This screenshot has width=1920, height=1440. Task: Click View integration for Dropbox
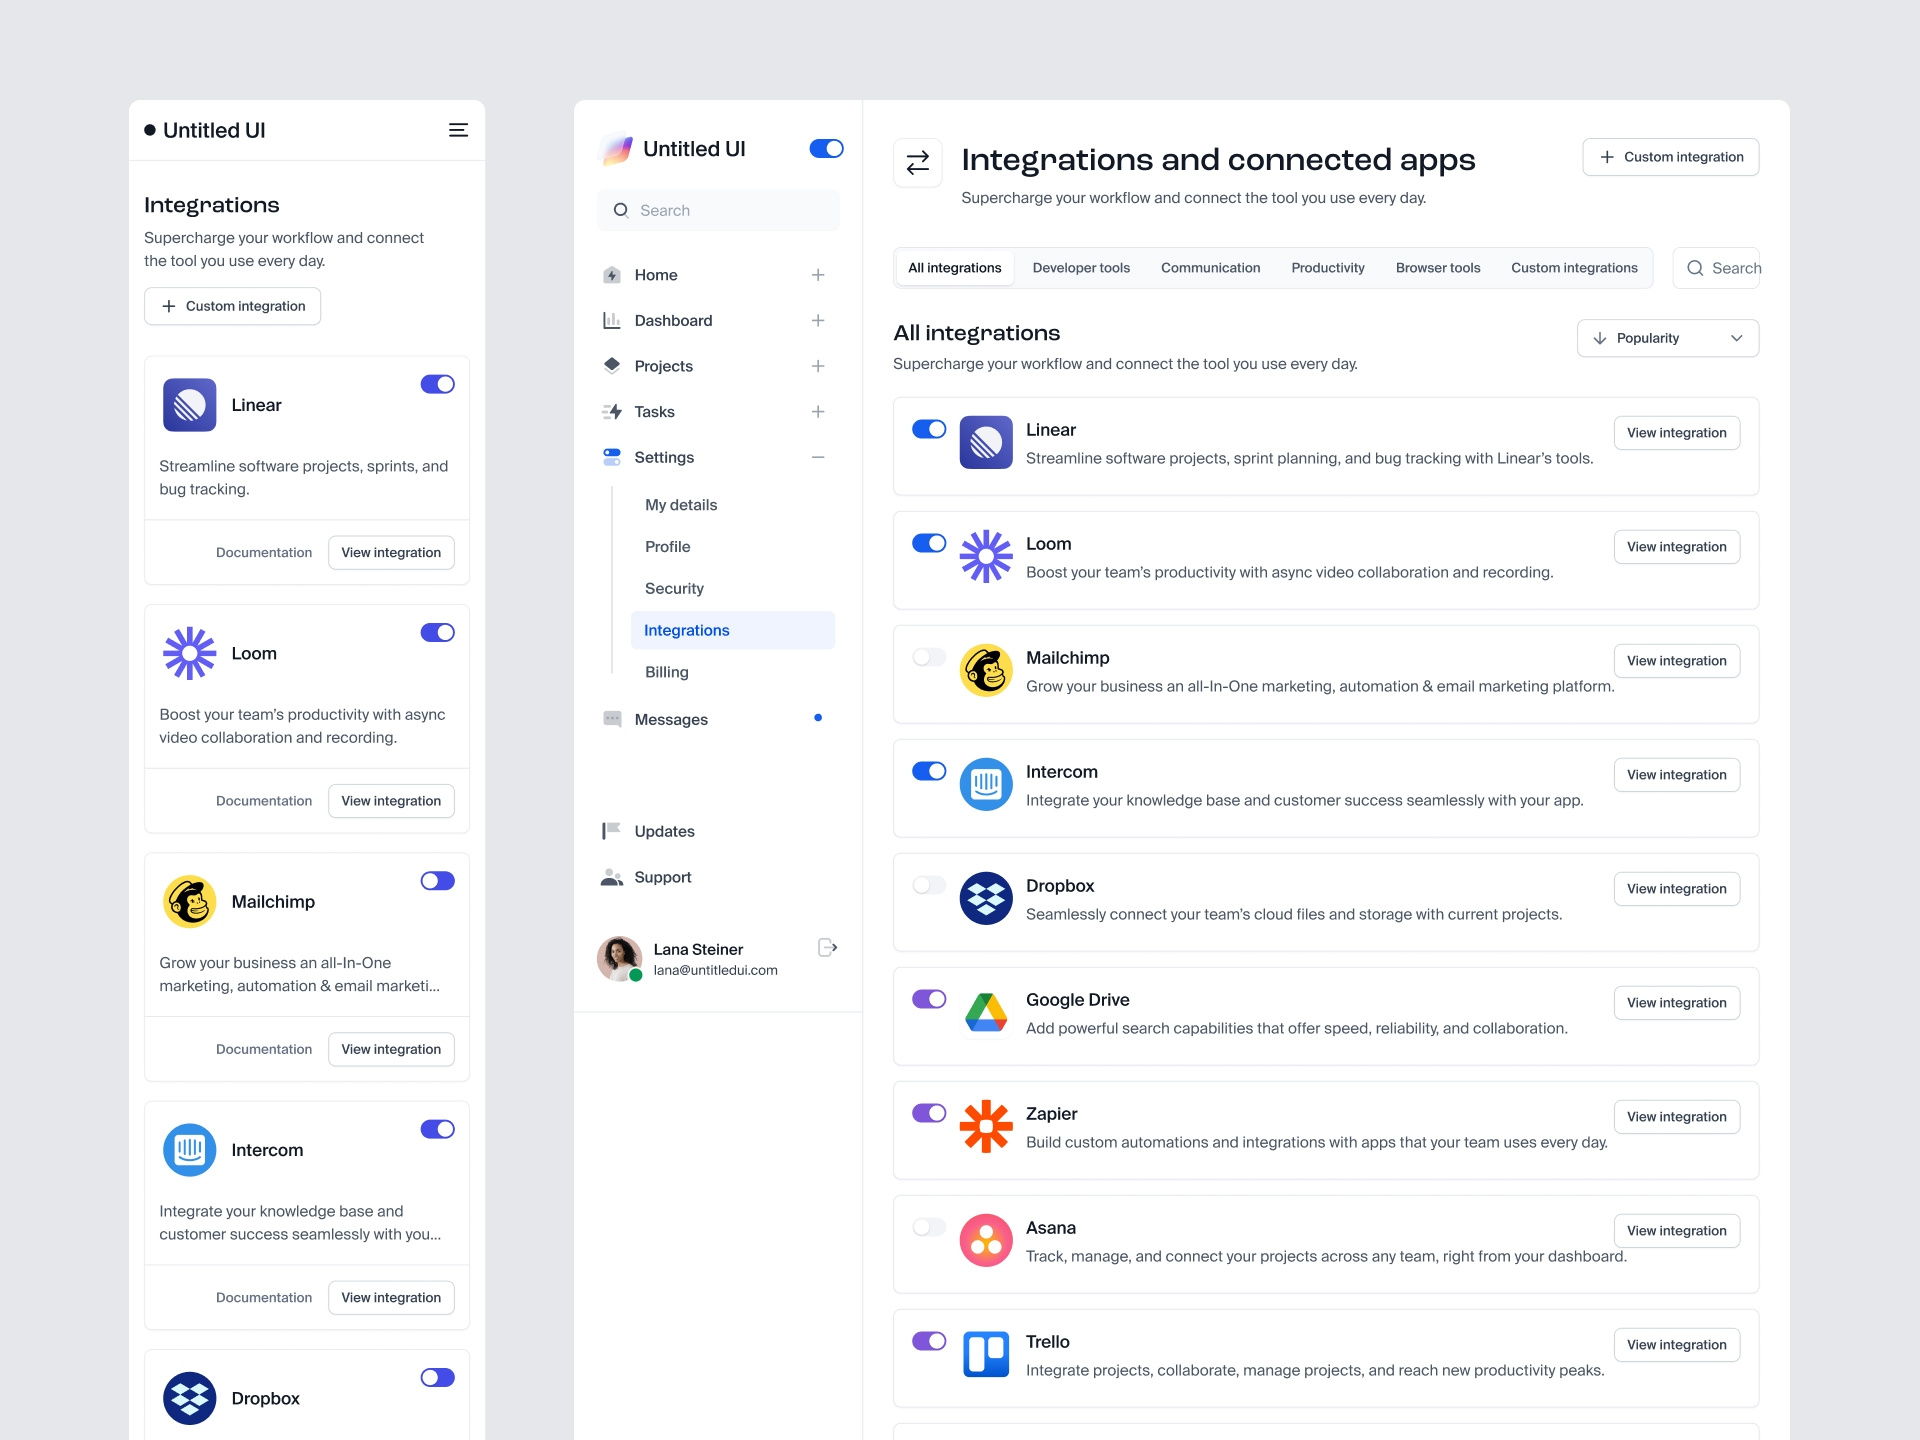click(1676, 888)
